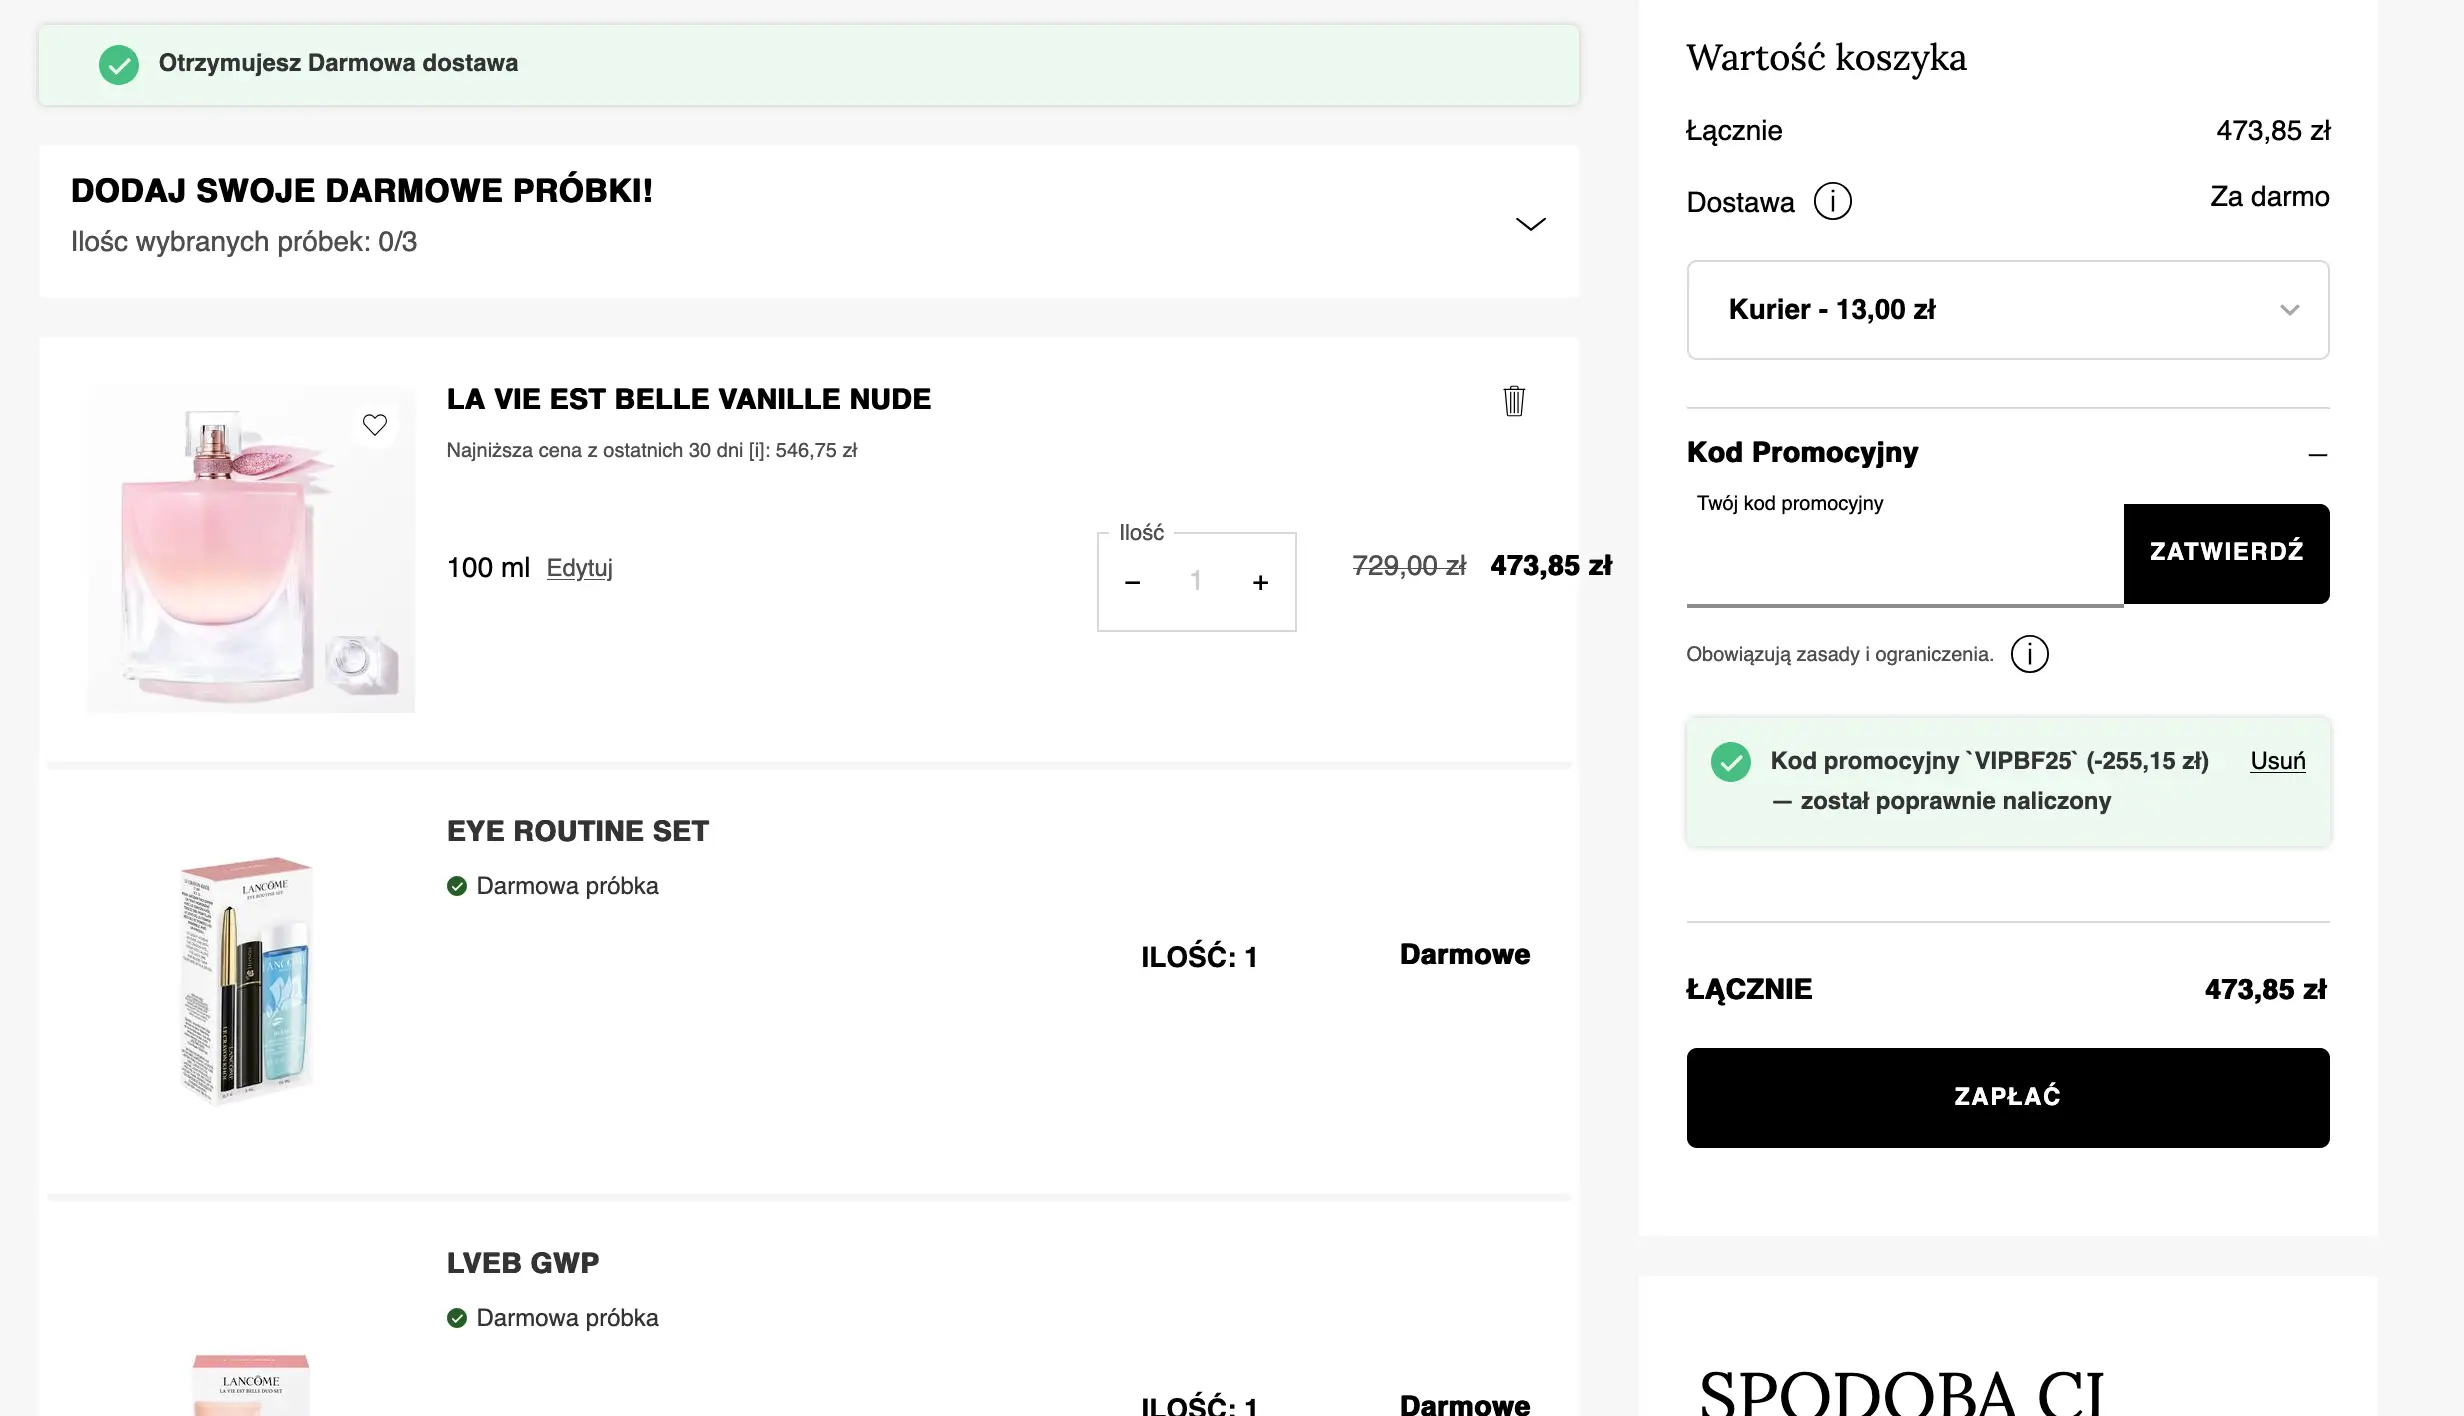Increase quantity with the plus button
This screenshot has height=1416, width=2464.
1260,582
